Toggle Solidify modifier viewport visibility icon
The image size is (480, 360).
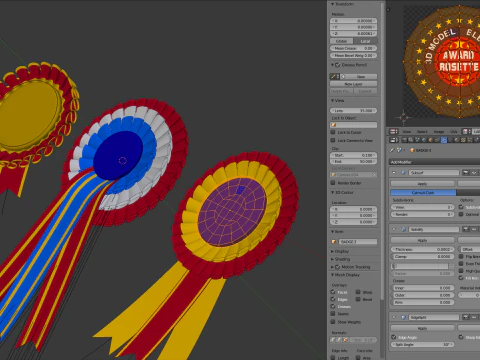pos(474,229)
